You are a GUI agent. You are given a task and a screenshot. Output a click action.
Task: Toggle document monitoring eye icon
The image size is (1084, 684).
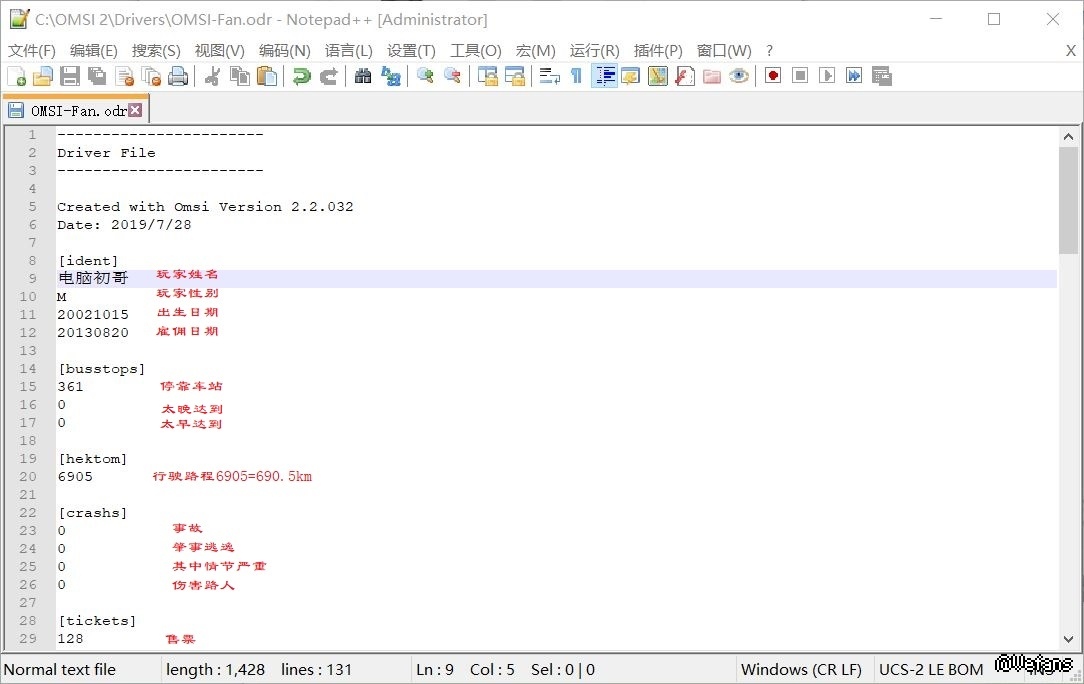pos(739,76)
